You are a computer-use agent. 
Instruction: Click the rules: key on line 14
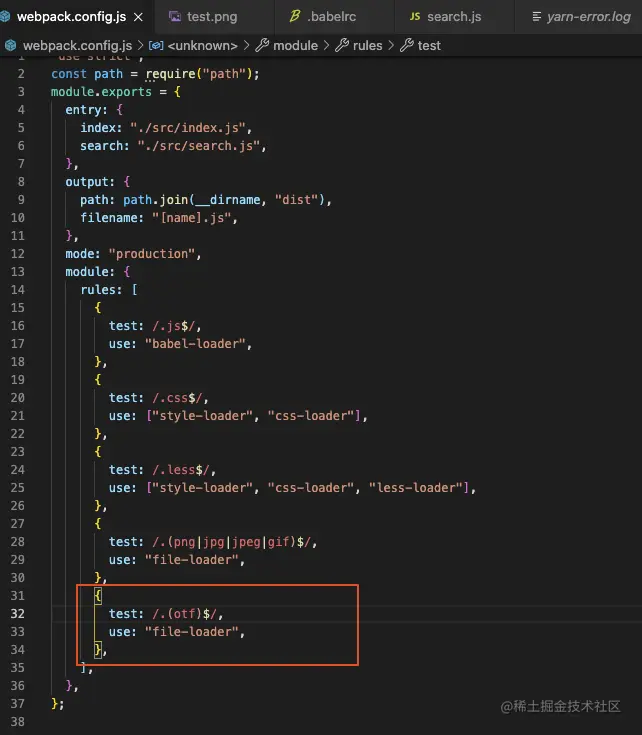point(101,290)
